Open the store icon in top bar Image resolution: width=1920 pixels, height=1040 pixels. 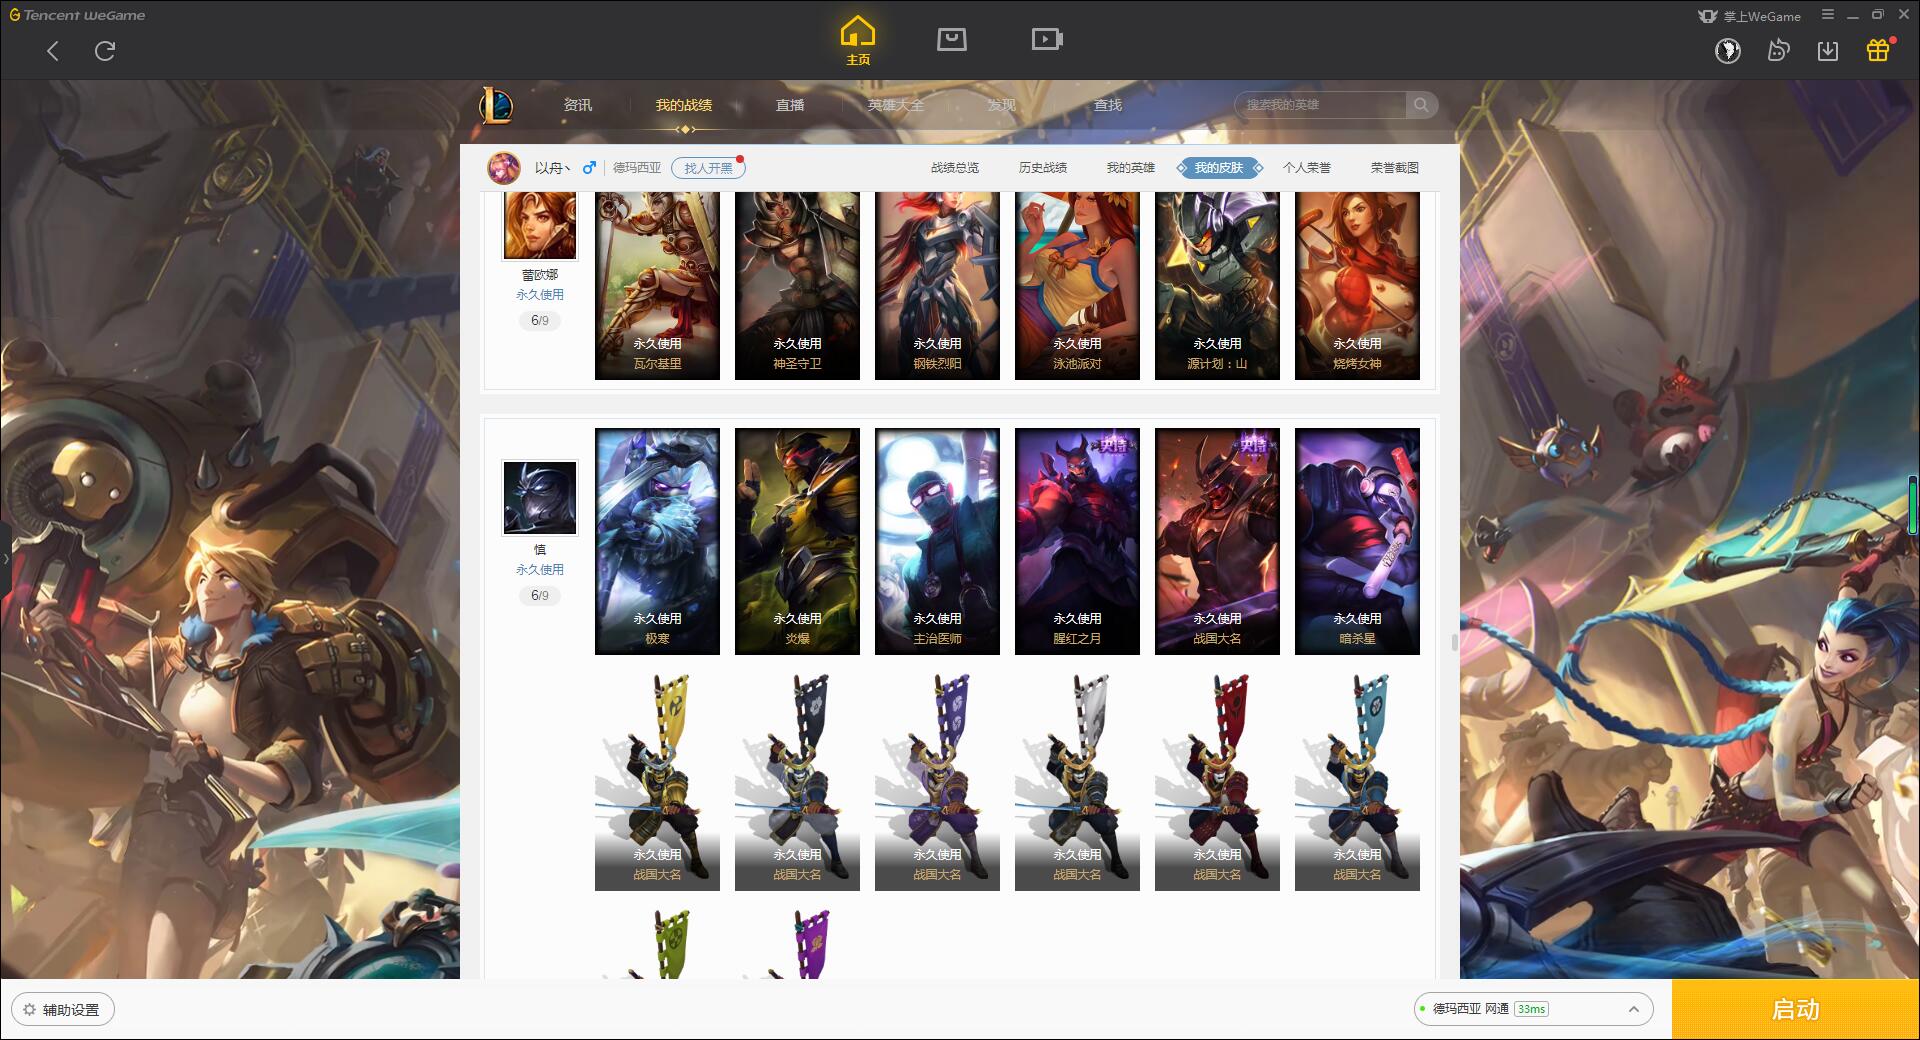pos(951,39)
